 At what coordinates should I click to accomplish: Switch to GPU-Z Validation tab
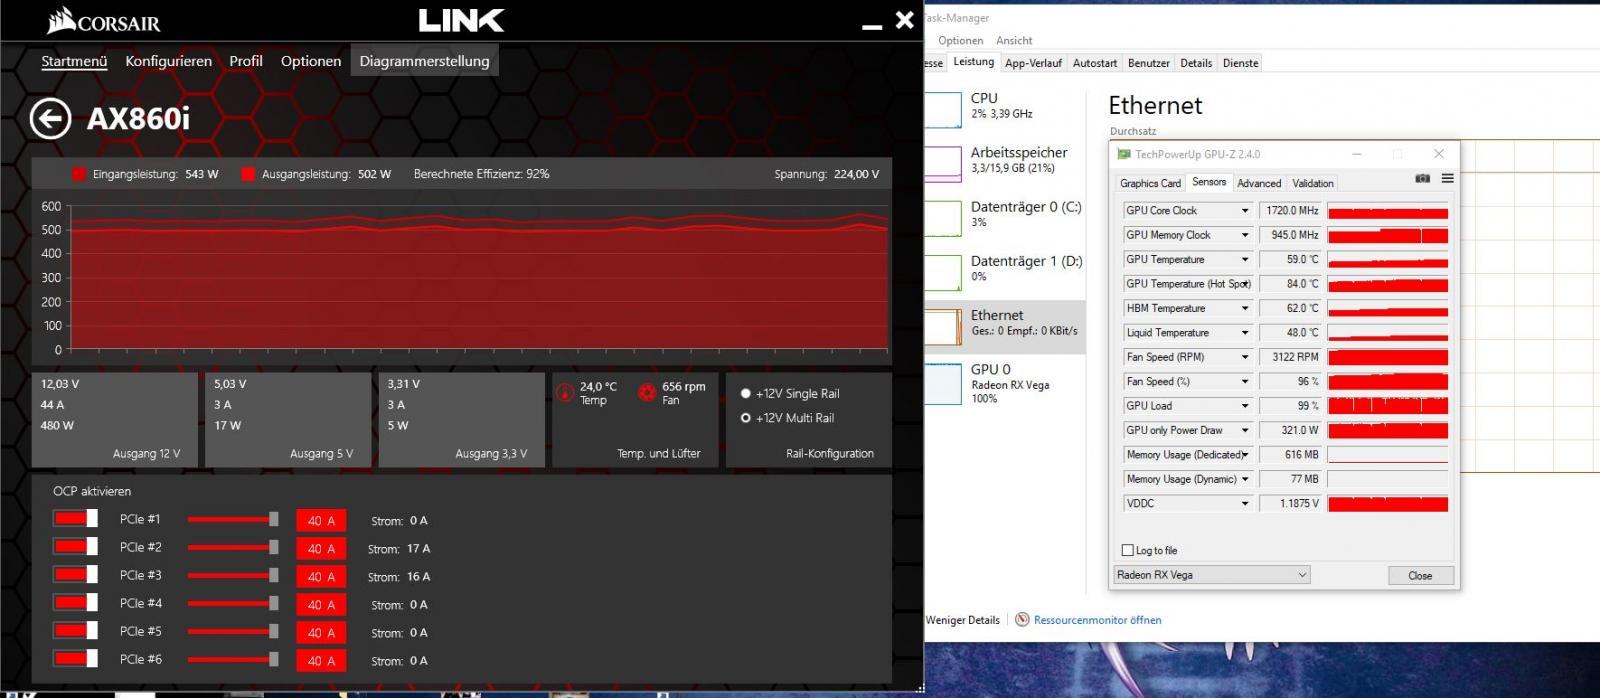click(1313, 183)
